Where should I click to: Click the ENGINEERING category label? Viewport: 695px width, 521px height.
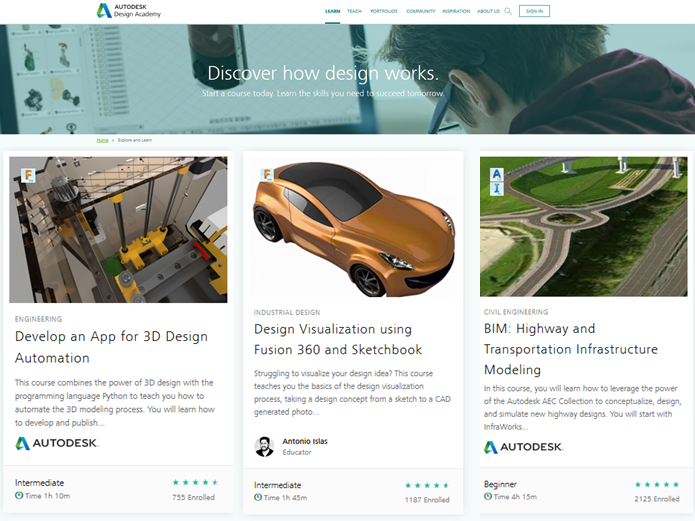[x=39, y=319]
